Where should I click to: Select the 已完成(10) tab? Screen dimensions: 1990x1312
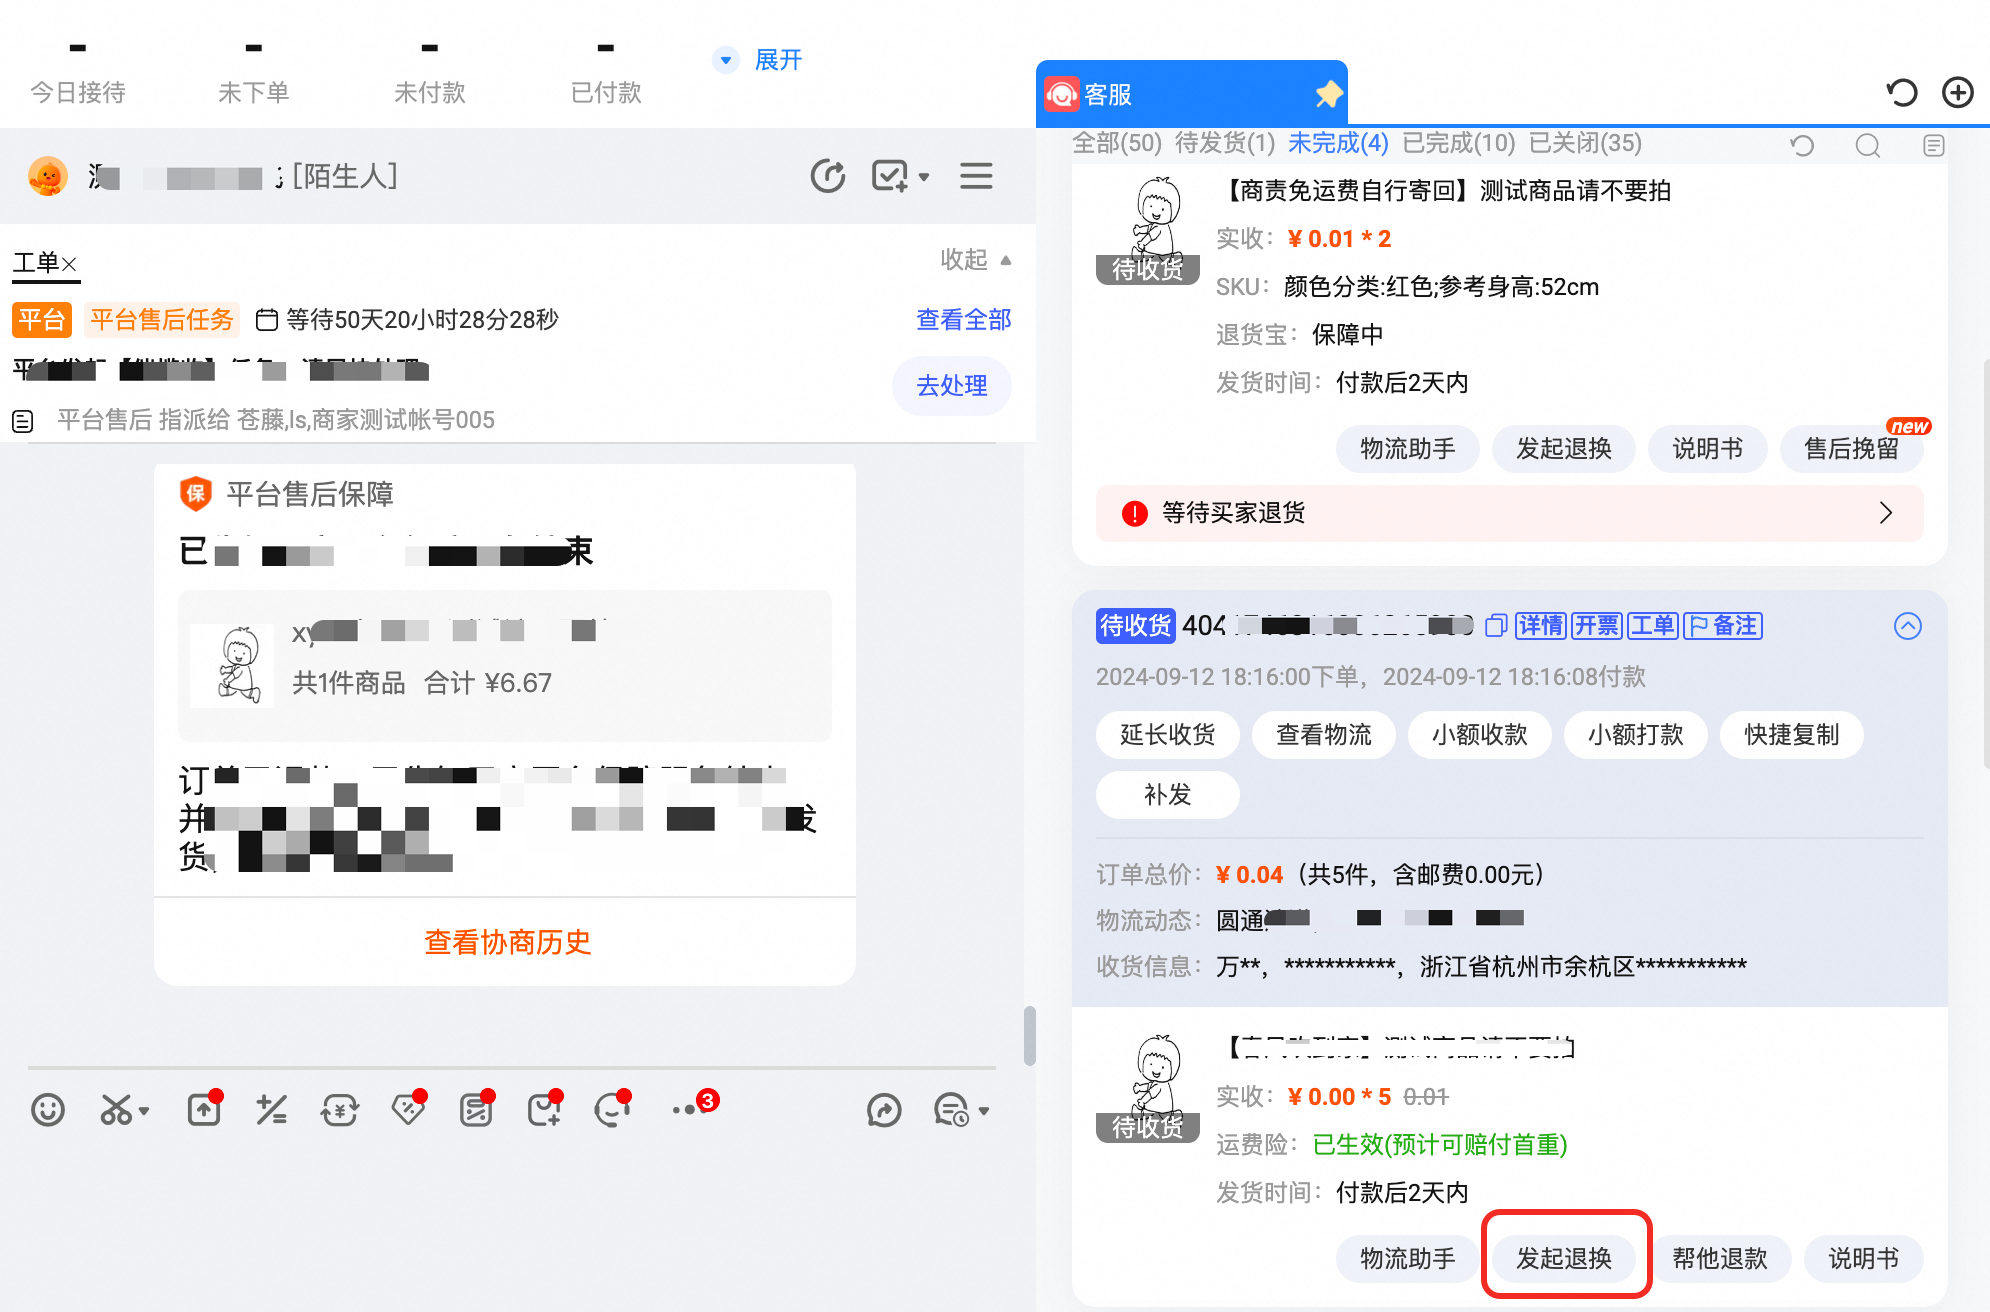[x=1458, y=143]
